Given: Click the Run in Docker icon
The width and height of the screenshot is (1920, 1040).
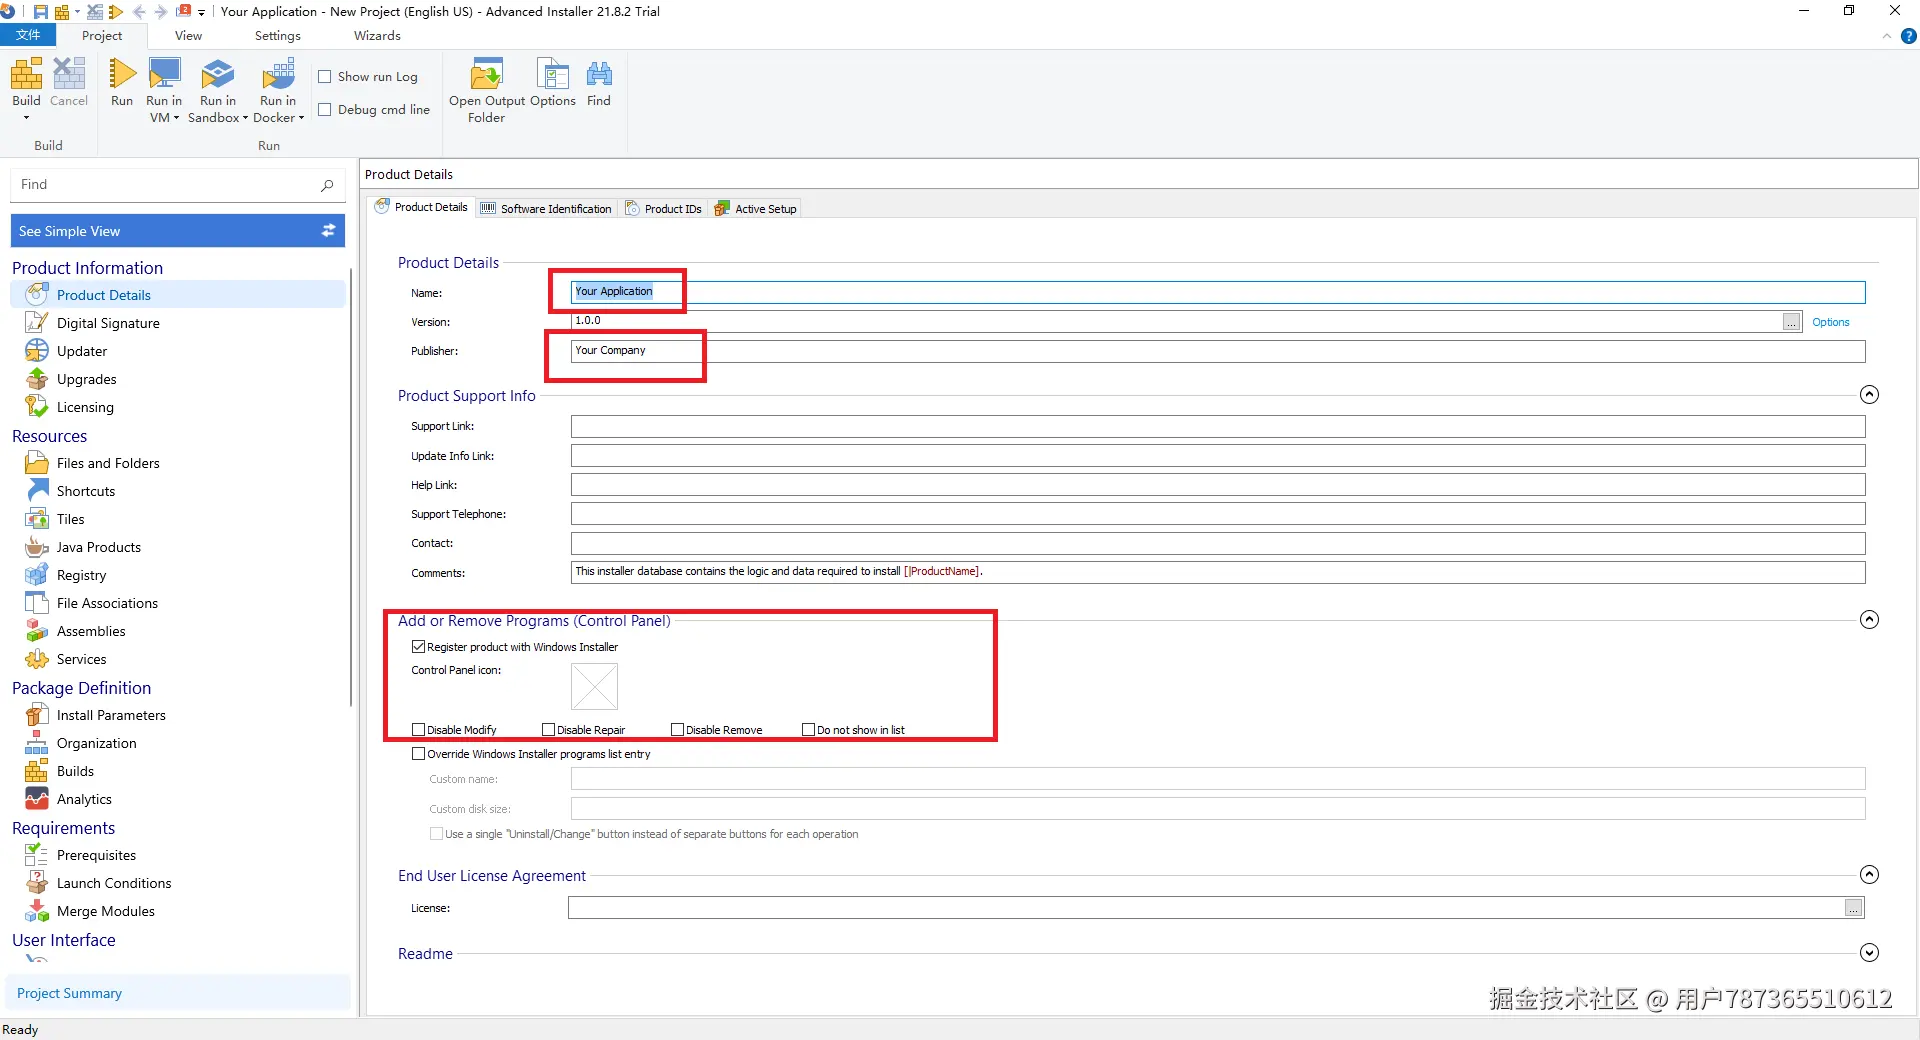Looking at the screenshot, I should 278,74.
